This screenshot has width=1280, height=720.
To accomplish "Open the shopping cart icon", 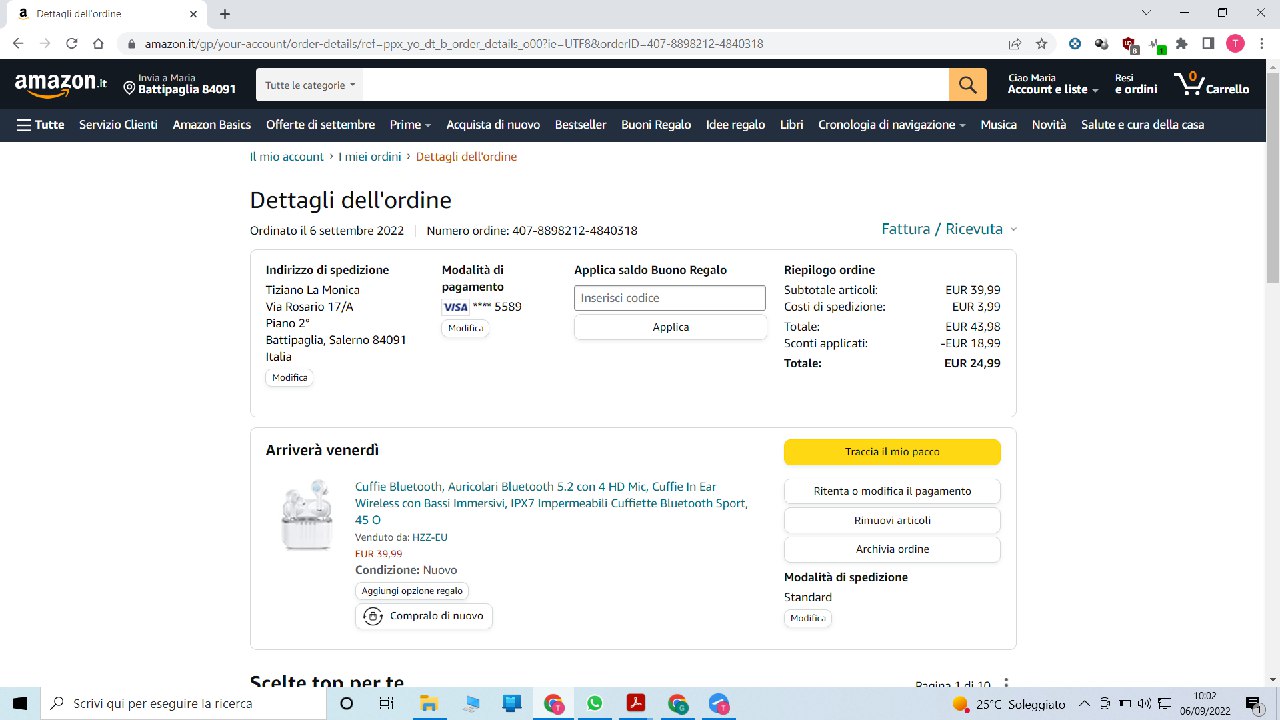I will pyautogui.click(x=1211, y=85).
